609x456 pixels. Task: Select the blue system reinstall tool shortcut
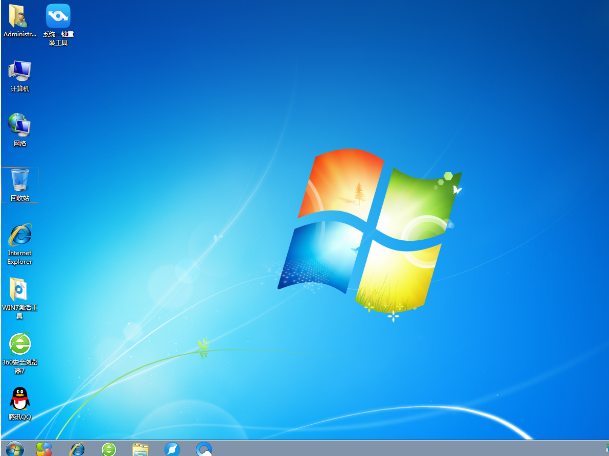coord(58,25)
